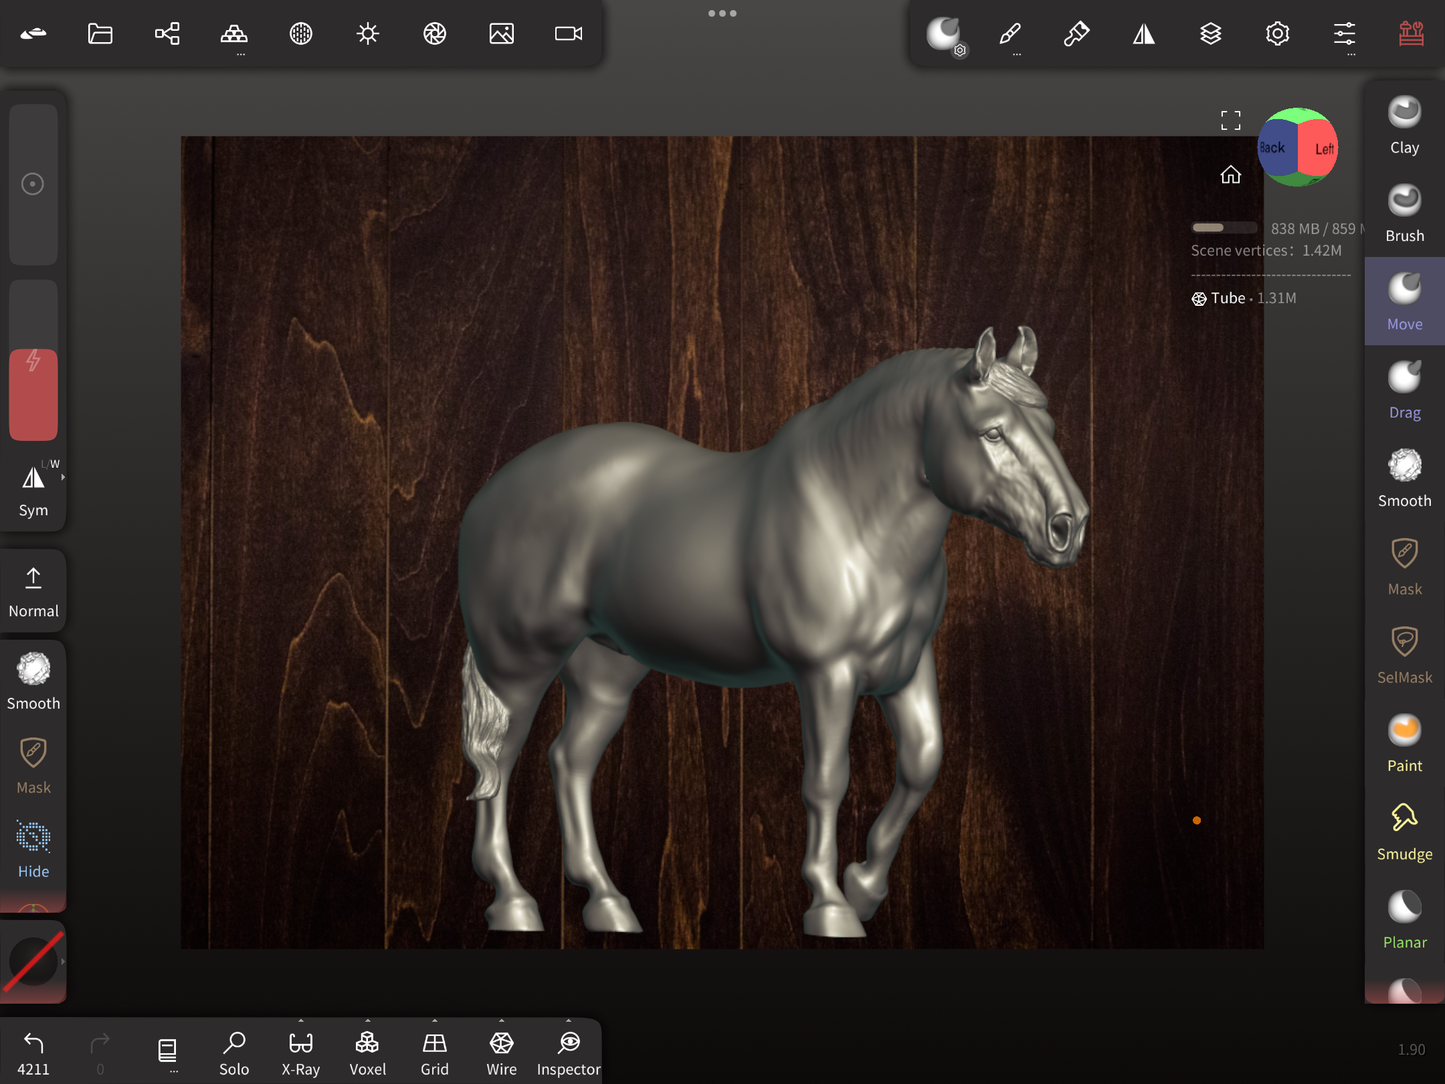Click the red intensity slider
Screen dimensions: 1445x1084
(33, 394)
